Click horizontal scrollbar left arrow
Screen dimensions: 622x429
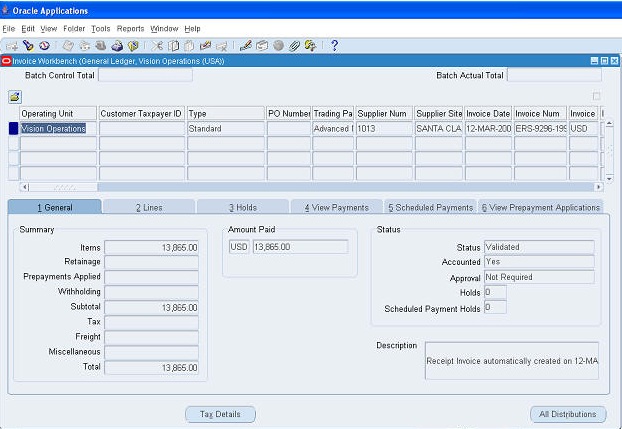point(25,187)
